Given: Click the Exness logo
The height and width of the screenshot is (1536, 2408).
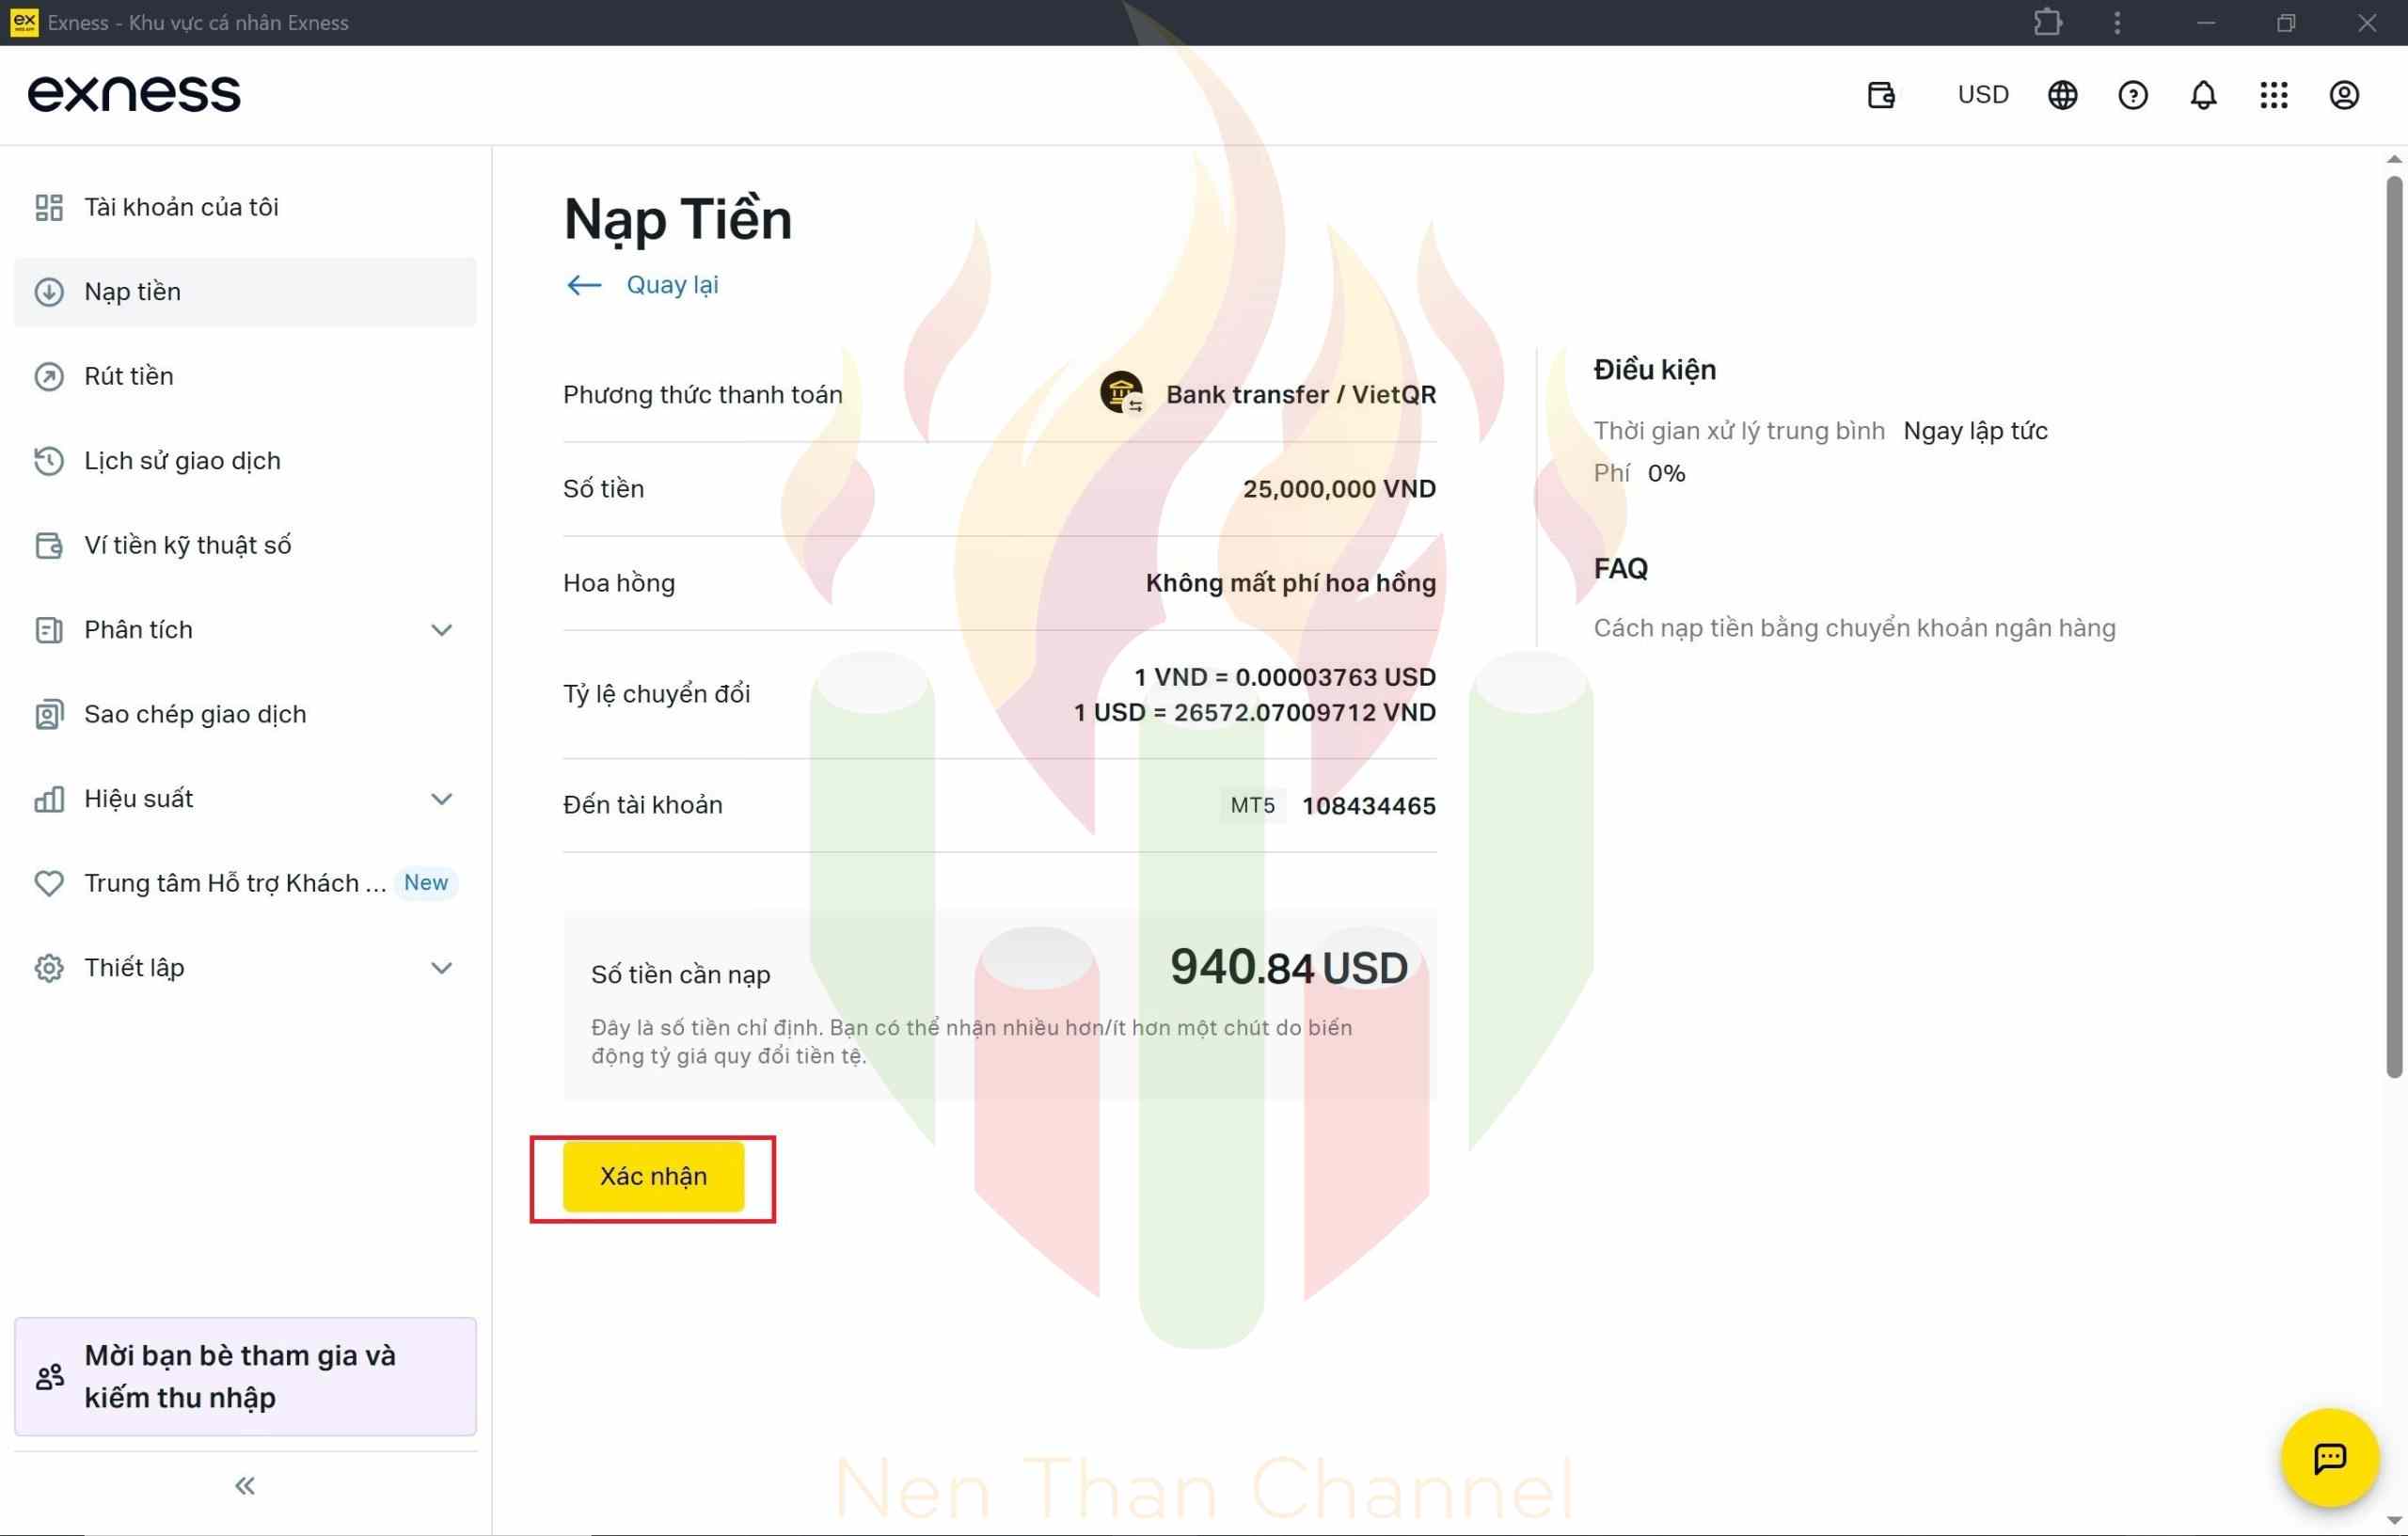Looking at the screenshot, I should coord(134,94).
